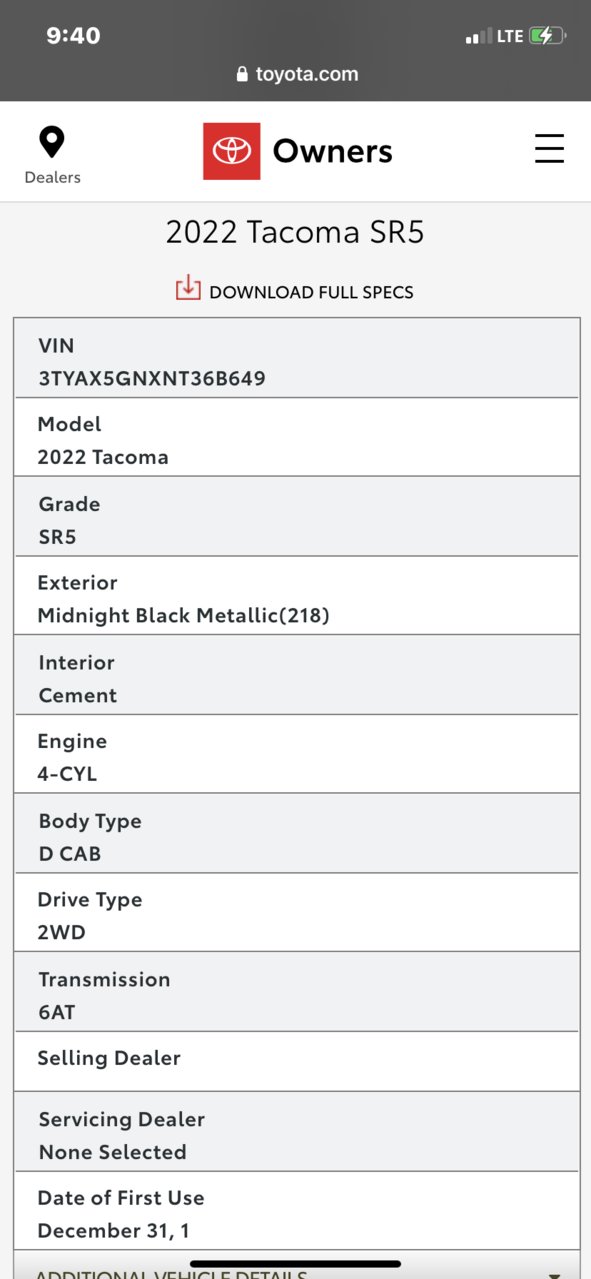Screen dimensions: 591x1279
Task: Tap the 9:40 clock in status bar
Action: tap(73, 36)
